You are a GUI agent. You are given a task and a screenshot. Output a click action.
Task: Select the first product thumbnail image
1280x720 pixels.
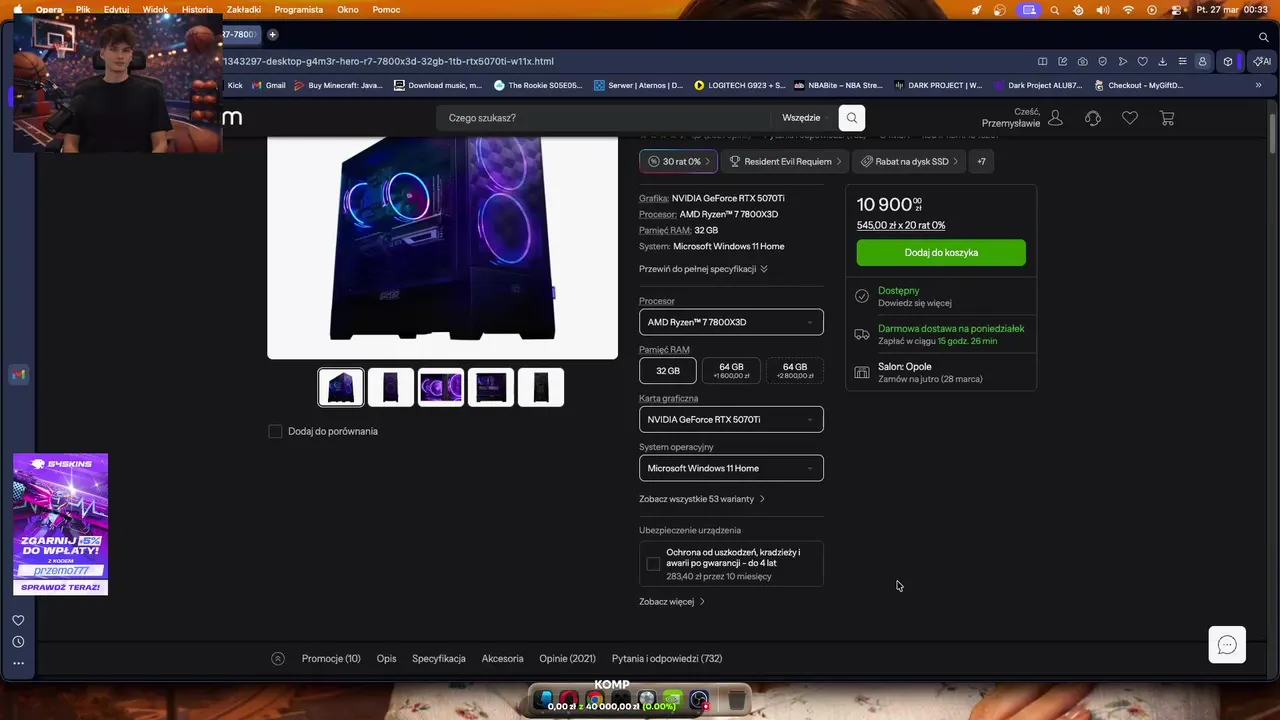341,387
